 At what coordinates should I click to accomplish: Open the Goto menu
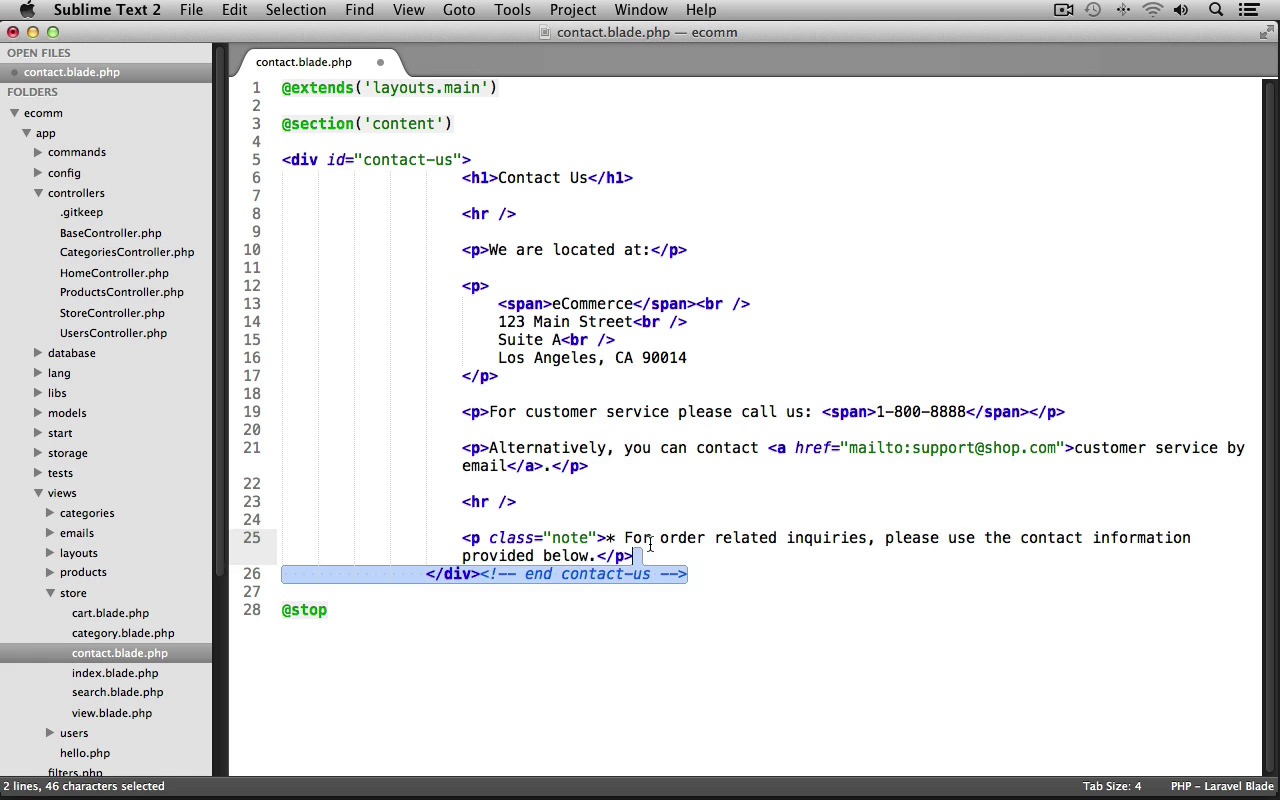pyautogui.click(x=459, y=10)
